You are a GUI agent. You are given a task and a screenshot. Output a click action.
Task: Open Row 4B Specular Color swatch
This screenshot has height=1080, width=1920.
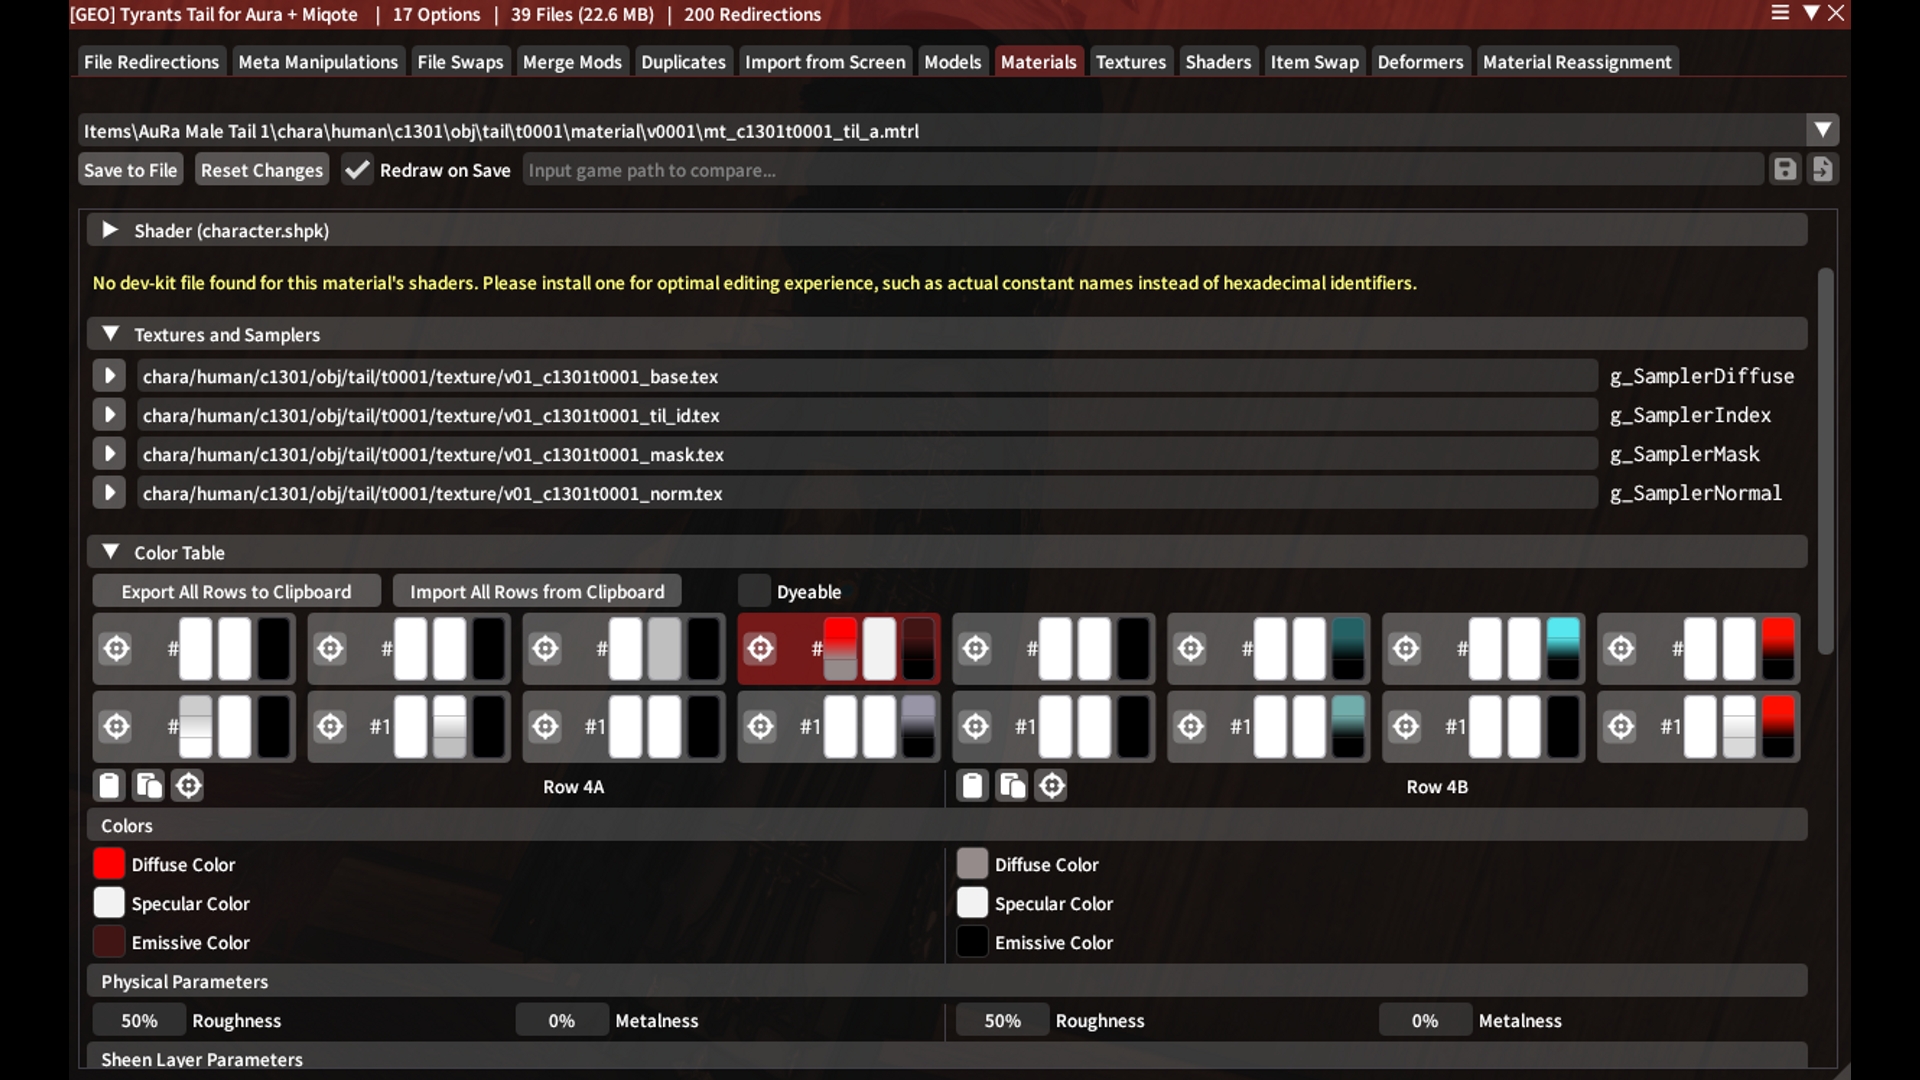pos(972,902)
